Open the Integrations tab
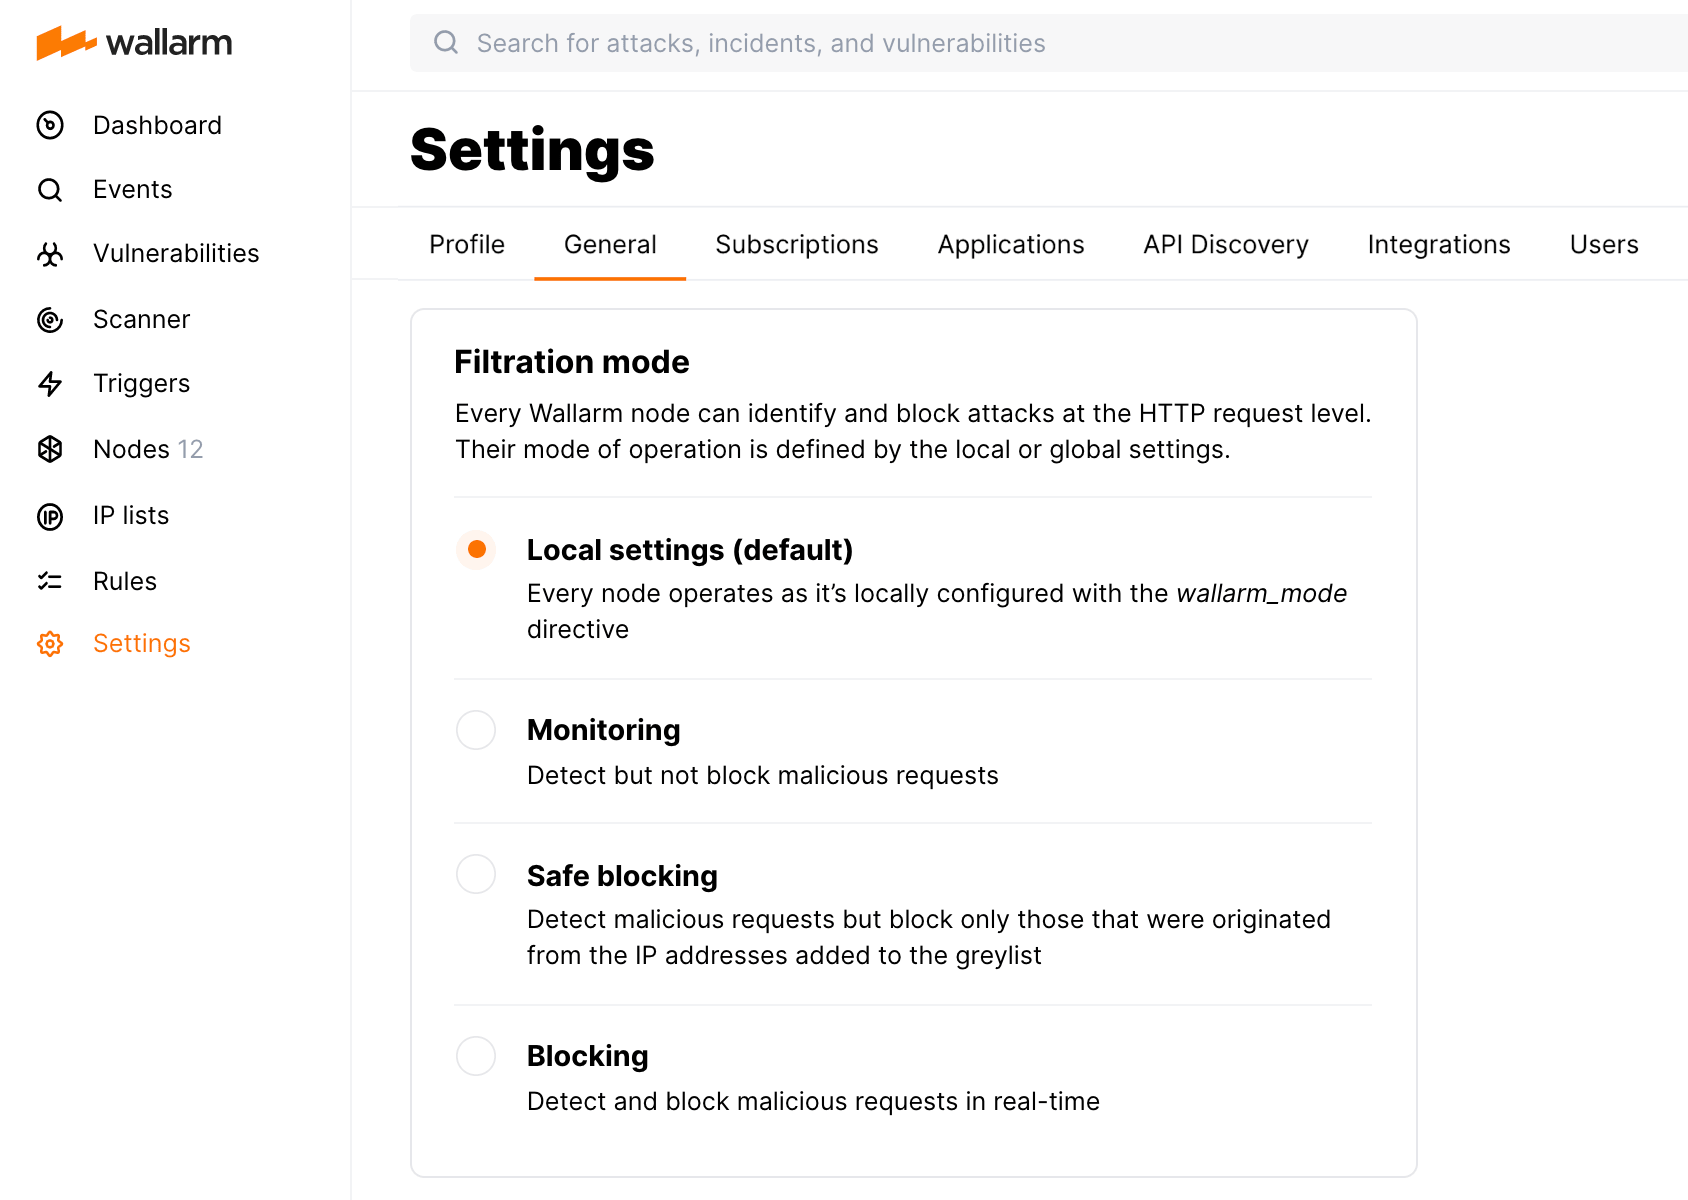The width and height of the screenshot is (1688, 1200). tap(1438, 244)
